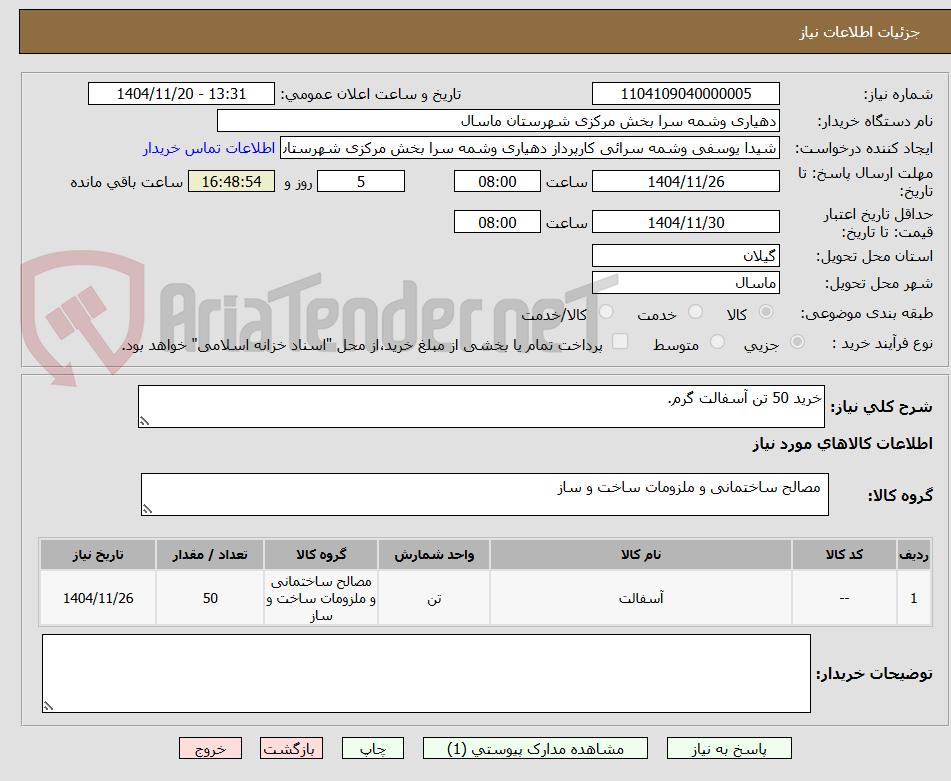Viewport: 951px width, 781px height.
Task: Select the کالا radio button
Action: [x=766, y=312]
